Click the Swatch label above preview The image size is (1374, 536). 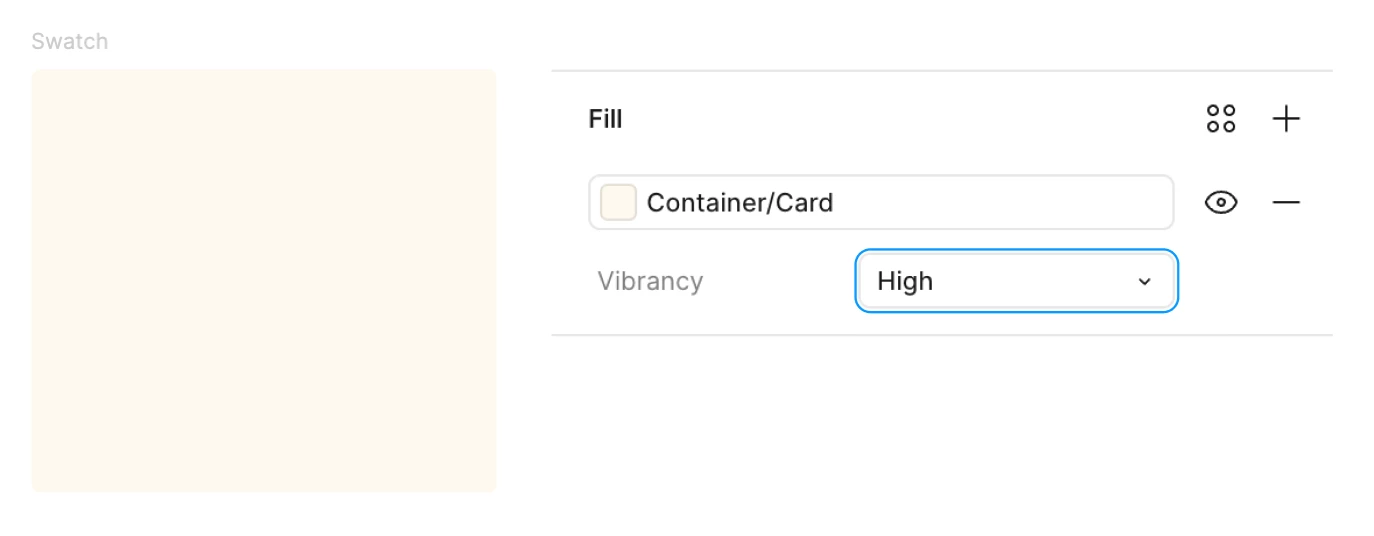pyautogui.click(x=70, y=42)
